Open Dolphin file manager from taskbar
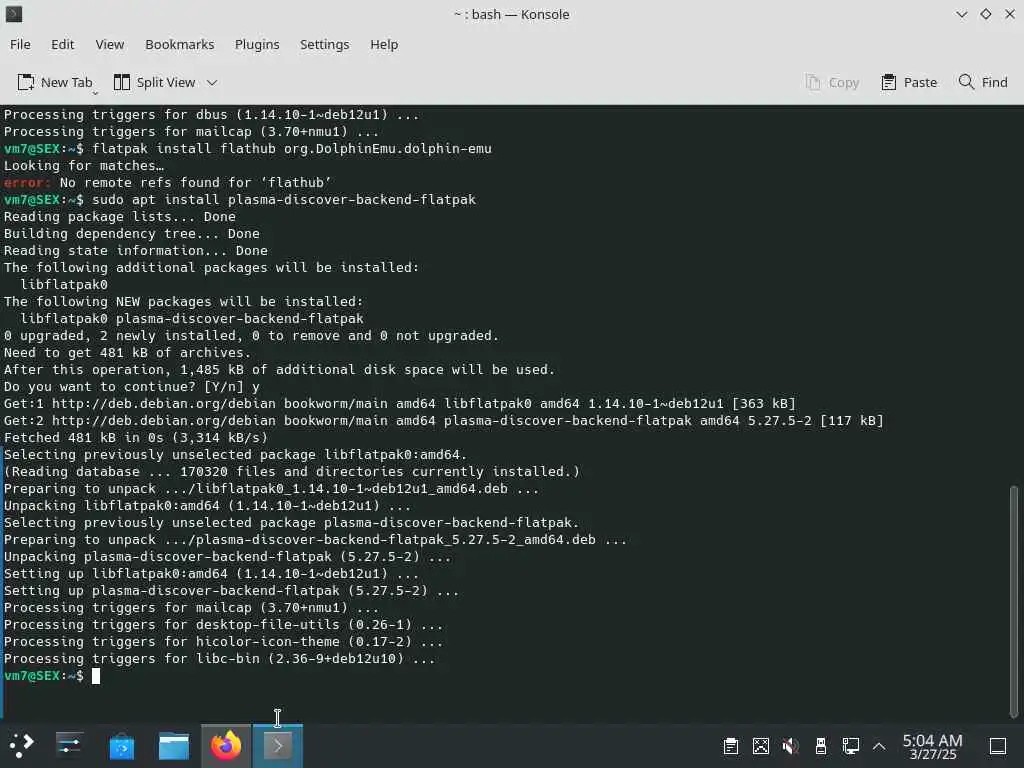 pos(174,746)
